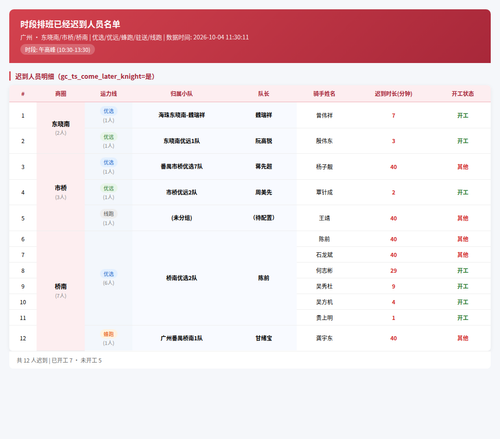The image size is (500, 439).
Task: Click the title 时段排班已经迟到人员名单
Action: [70, 24]
